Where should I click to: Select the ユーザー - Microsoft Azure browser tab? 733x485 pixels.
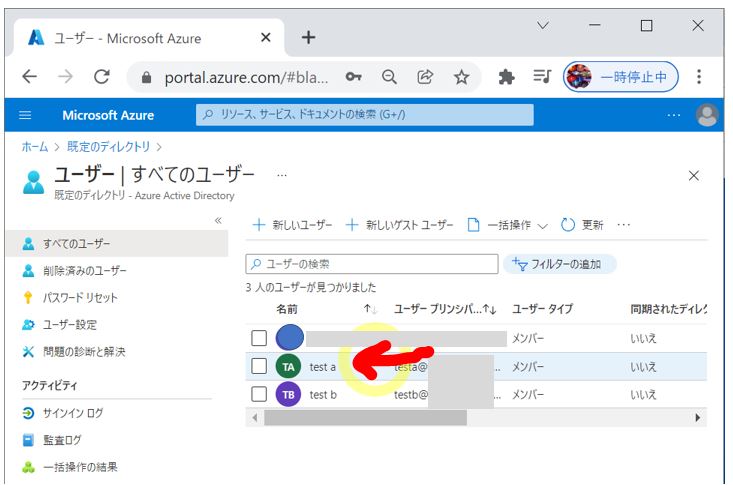click(x=149, y=38)
